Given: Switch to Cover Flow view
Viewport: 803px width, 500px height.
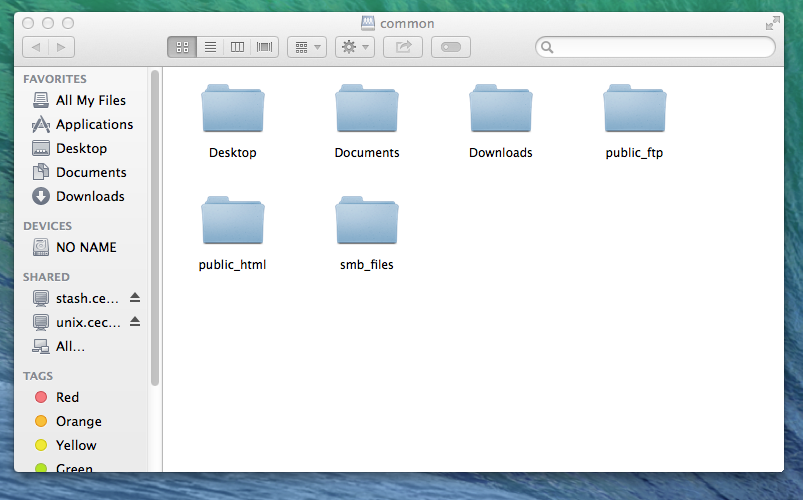Looking at the screenshot, I should coord(265,47).
